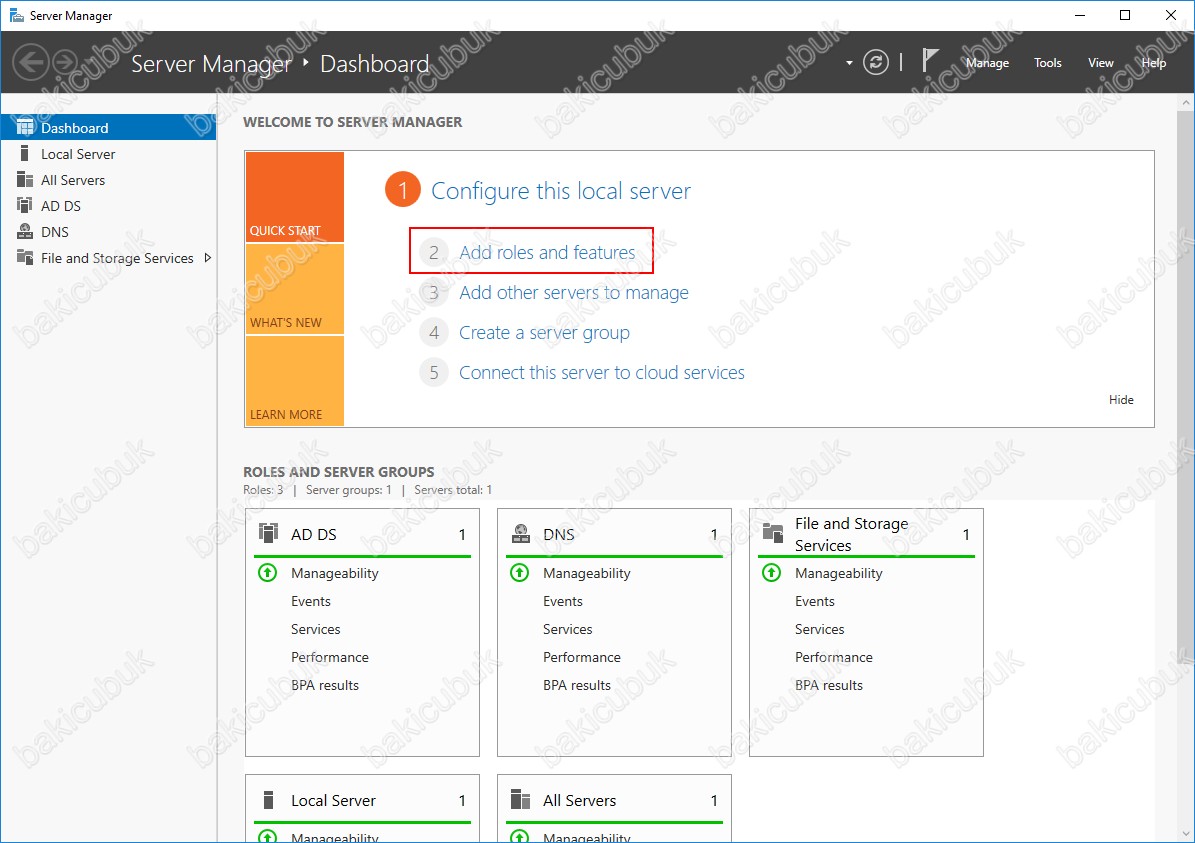This screenshot has width=1195, height=843.
Task: Click File and Storage Services sidebar icon
Action: [x=24, y=258]
